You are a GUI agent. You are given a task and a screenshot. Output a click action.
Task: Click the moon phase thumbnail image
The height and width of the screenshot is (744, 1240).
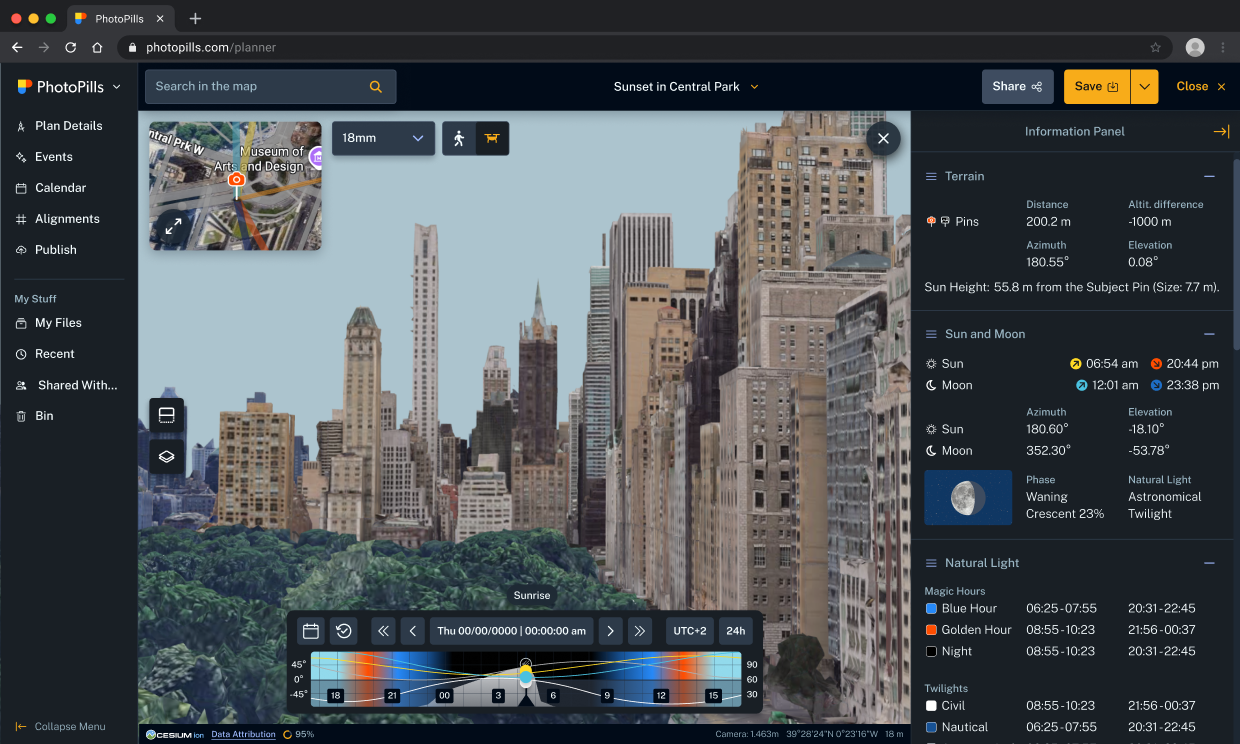point(968,497)
